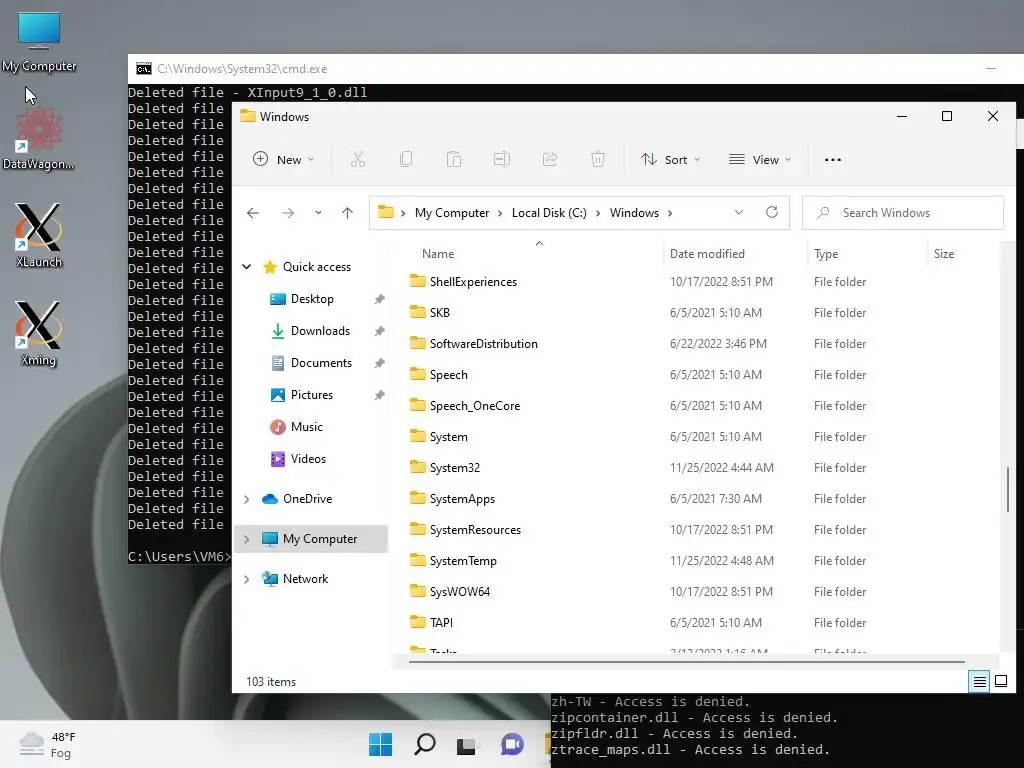Click the vertical scrollbar thumb in file list
Image resolution: width=1024 pixels, height=768 pixels.
(1008, 489)
